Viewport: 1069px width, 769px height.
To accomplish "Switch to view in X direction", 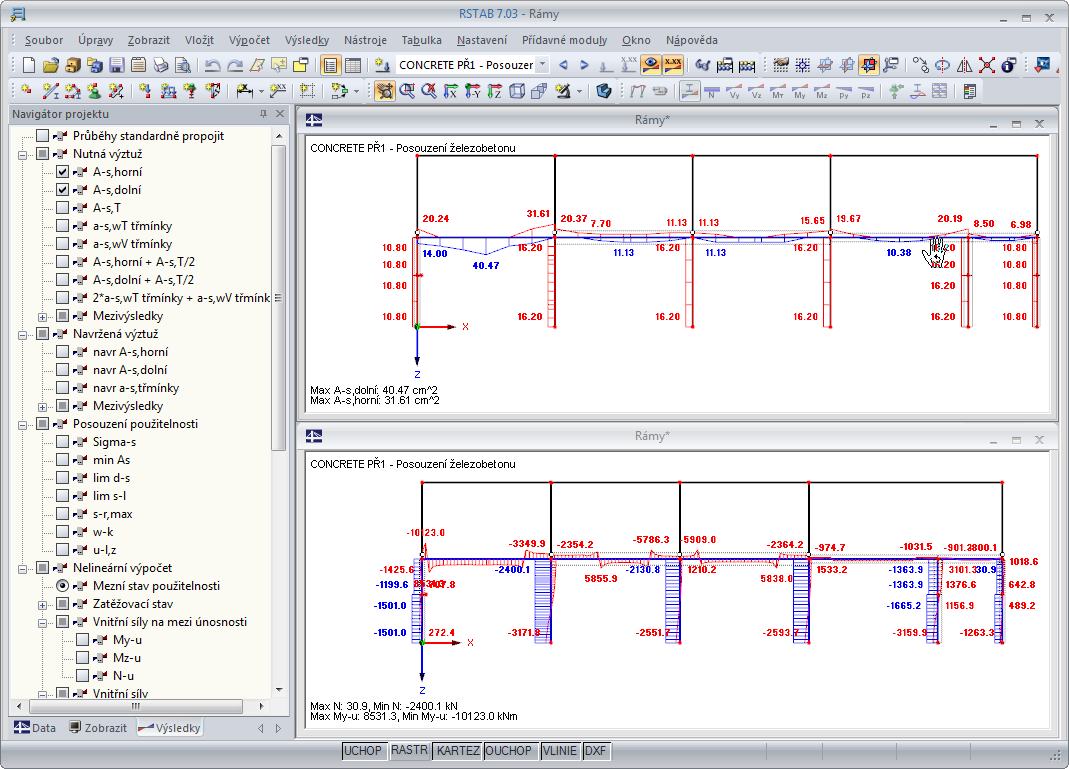I will [x=450, y=92].
